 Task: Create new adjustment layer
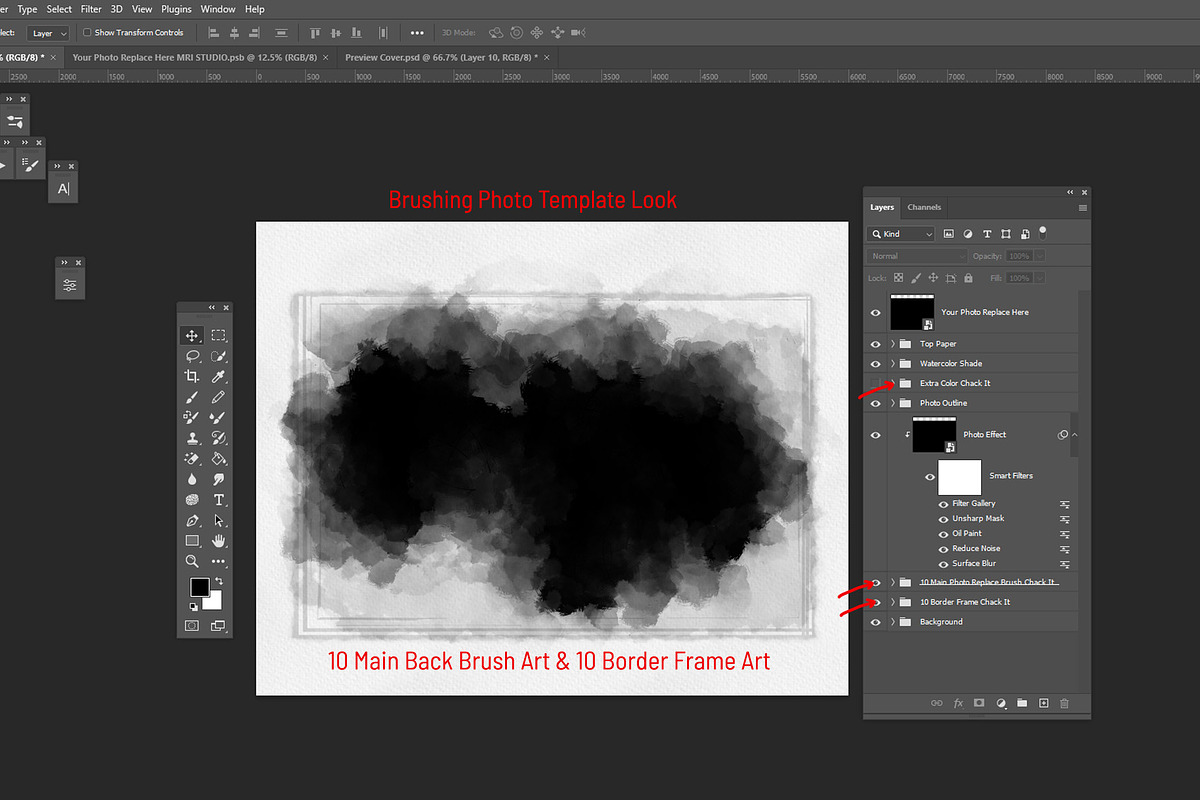coord(1001,703)
